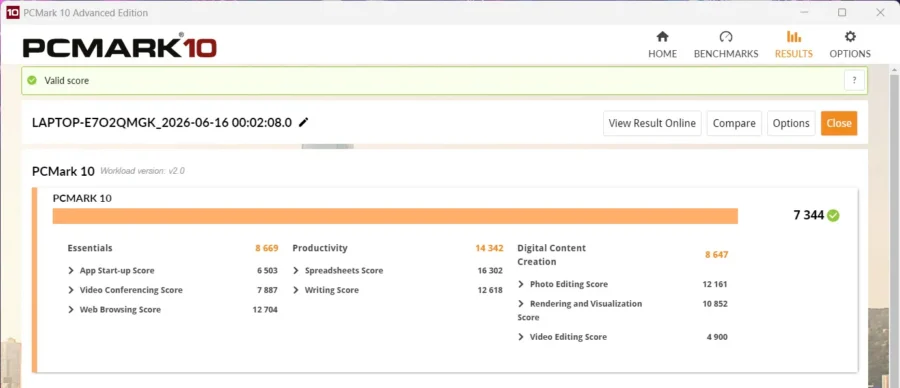The image size is (900, 388).
Task: Click the overall score 7 344
Action: click(808, 215)
